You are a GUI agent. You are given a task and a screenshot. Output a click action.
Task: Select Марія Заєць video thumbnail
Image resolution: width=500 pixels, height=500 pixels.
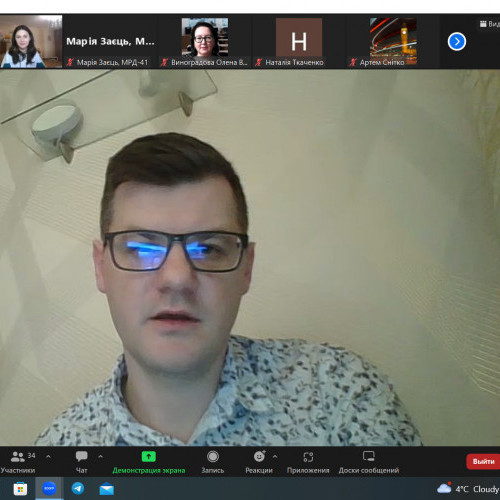(x=31, y=41)
